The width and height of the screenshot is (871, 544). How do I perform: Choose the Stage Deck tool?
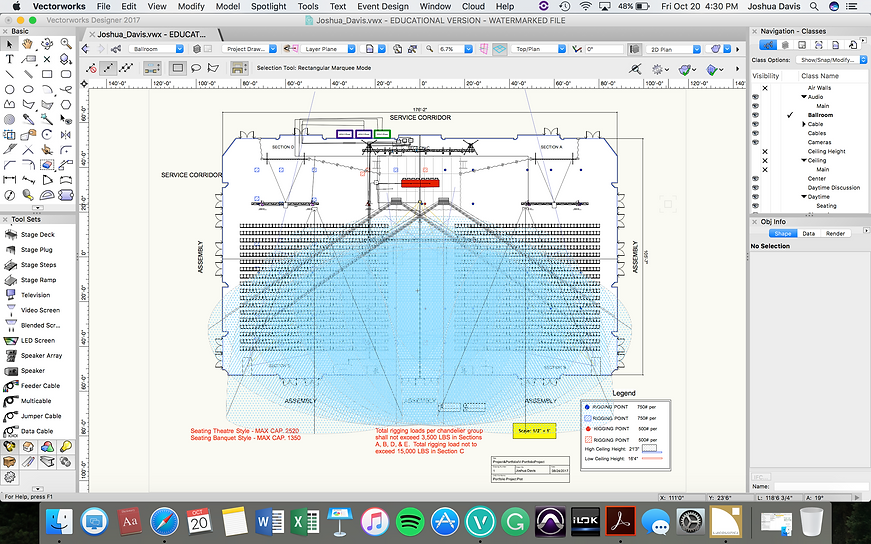pos(36,234)
